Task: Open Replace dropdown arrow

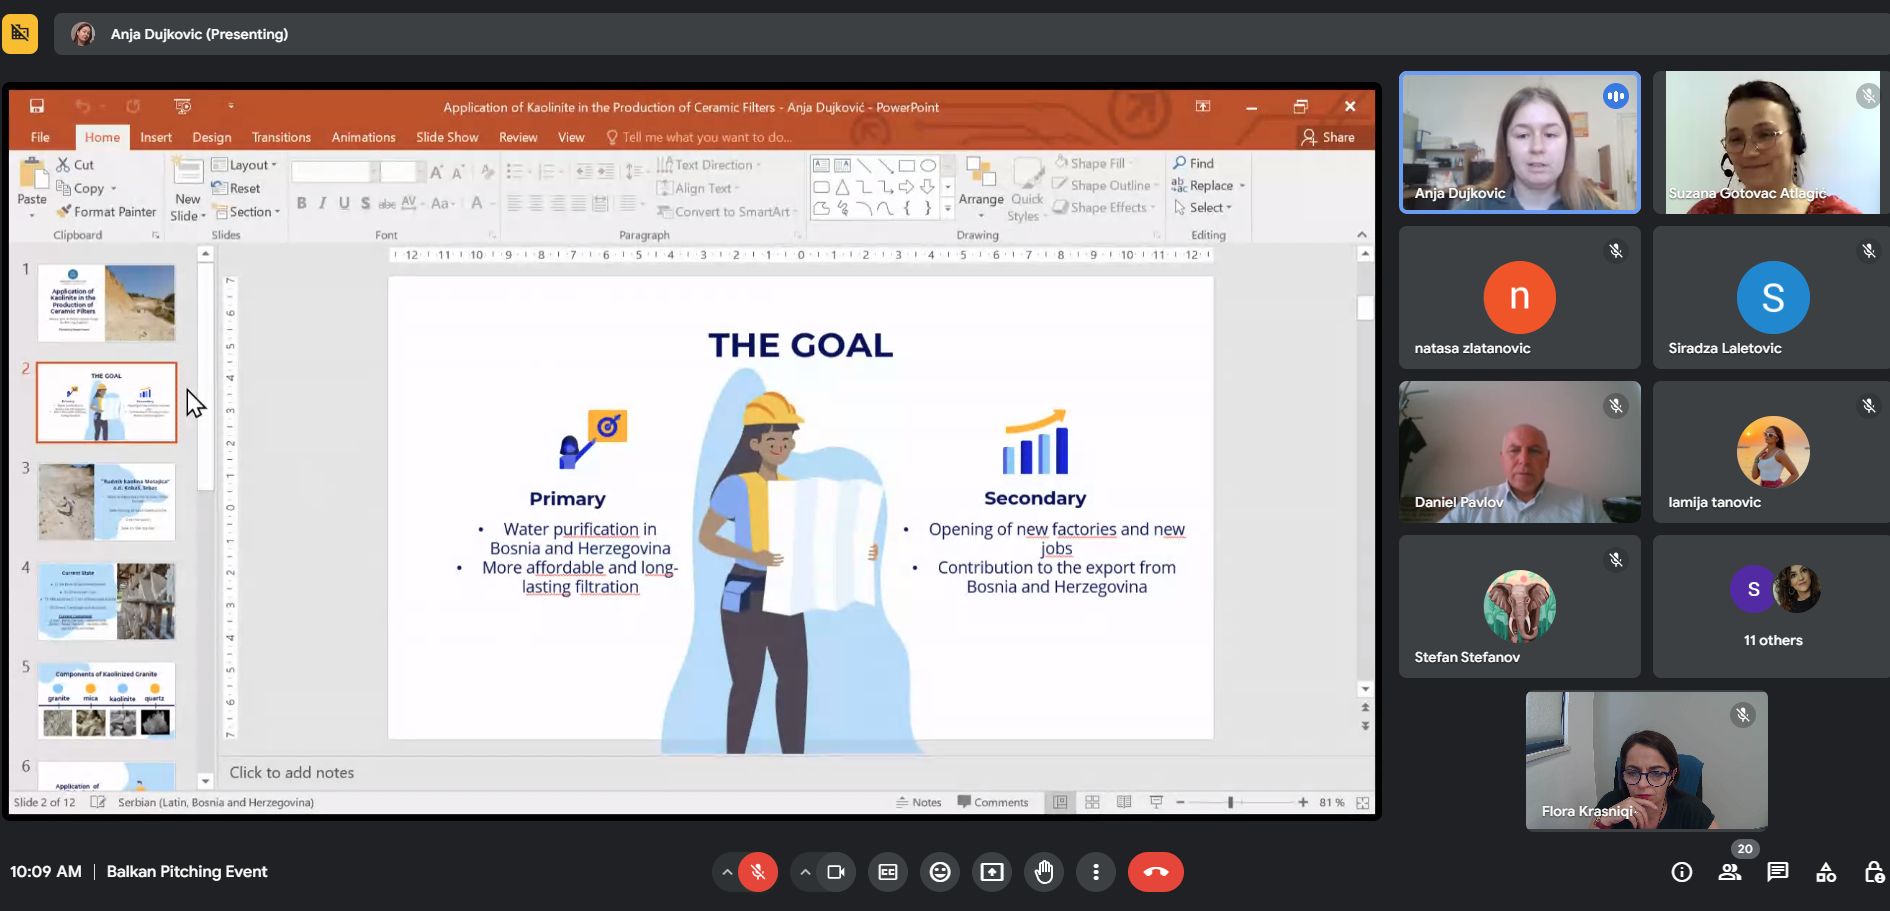Action: [x=1242, y=186]
